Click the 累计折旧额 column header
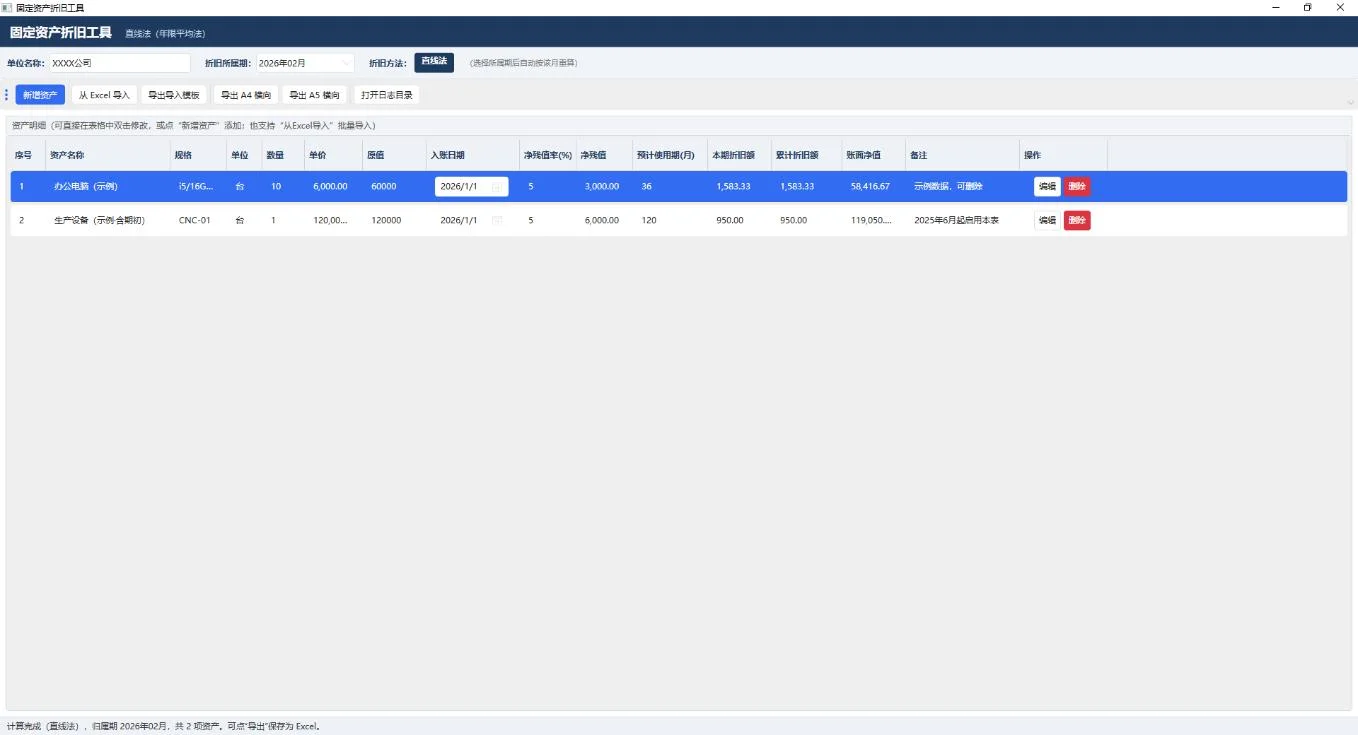1358x735 pixels. click(x=806, y=155)
